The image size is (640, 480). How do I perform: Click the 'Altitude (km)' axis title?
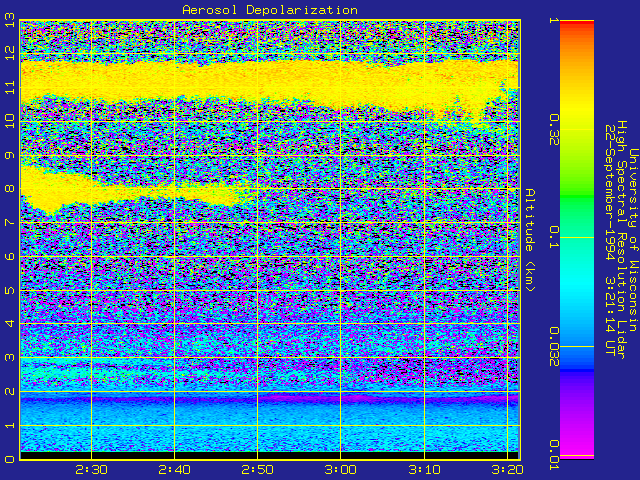click(530, 240)
